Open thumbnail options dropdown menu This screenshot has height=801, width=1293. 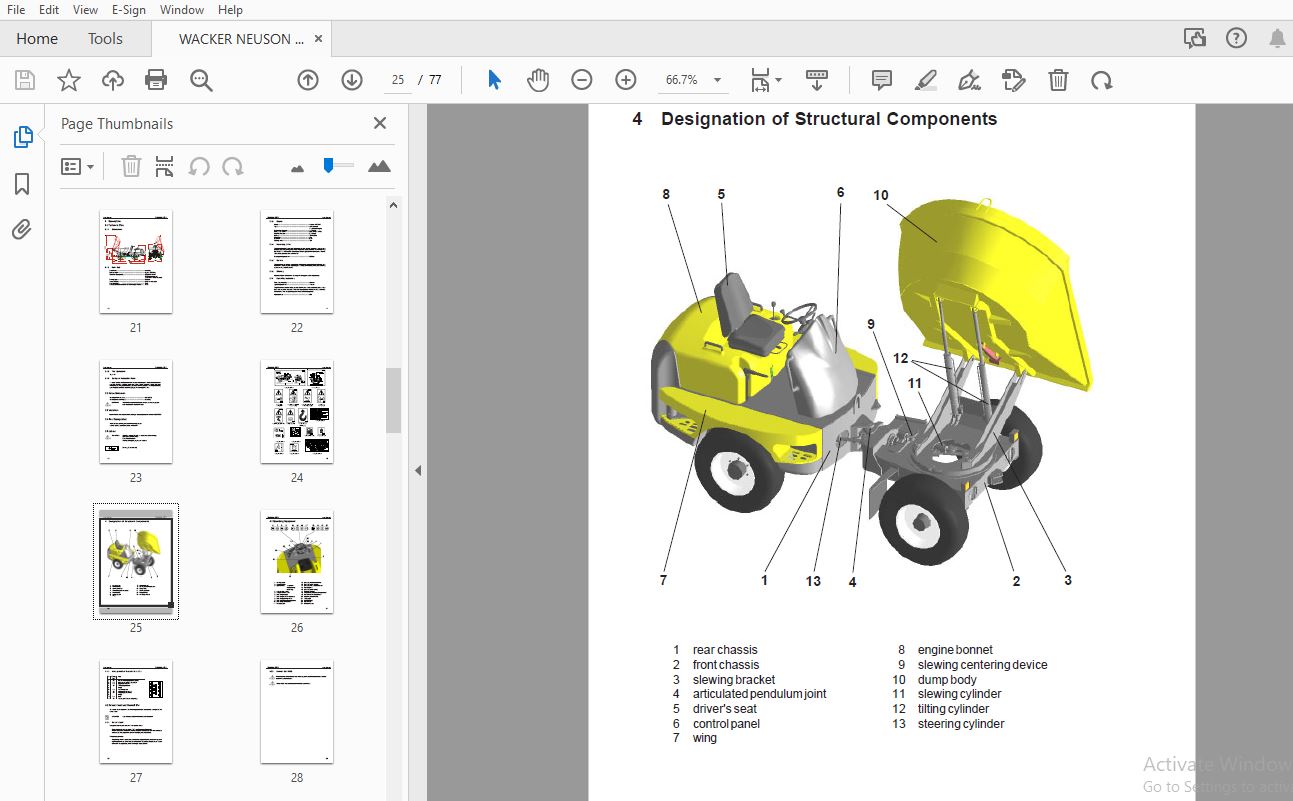(77, 166)
